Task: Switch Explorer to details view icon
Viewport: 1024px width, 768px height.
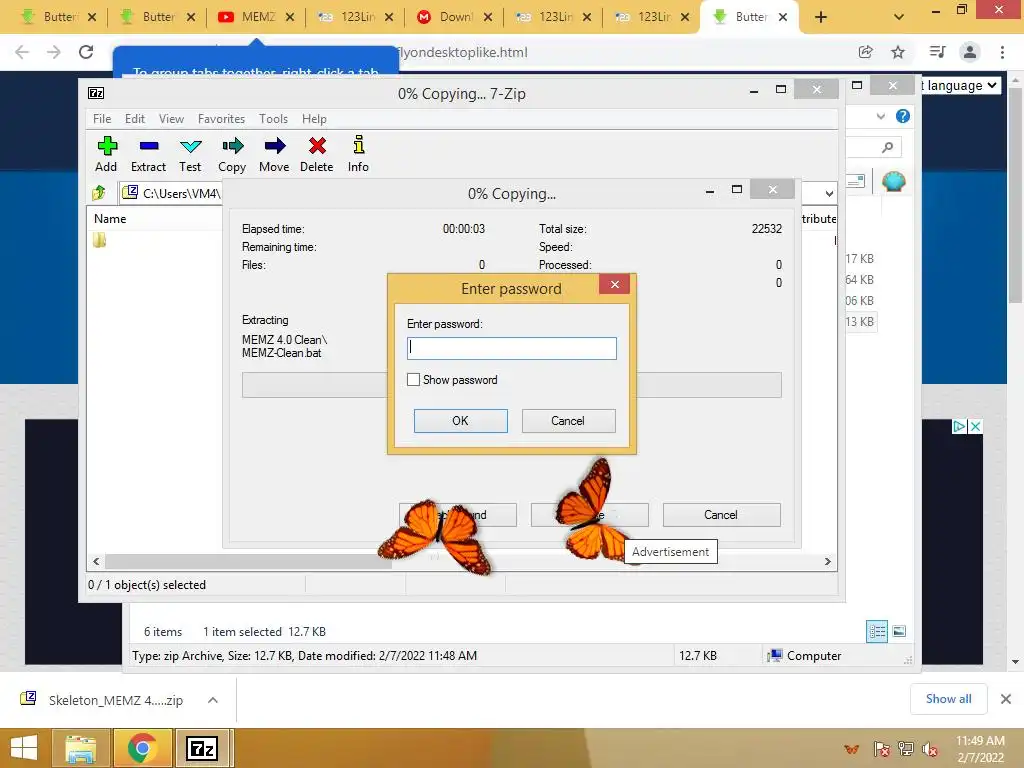Action: pyautogui.click(x=876, y=631)
